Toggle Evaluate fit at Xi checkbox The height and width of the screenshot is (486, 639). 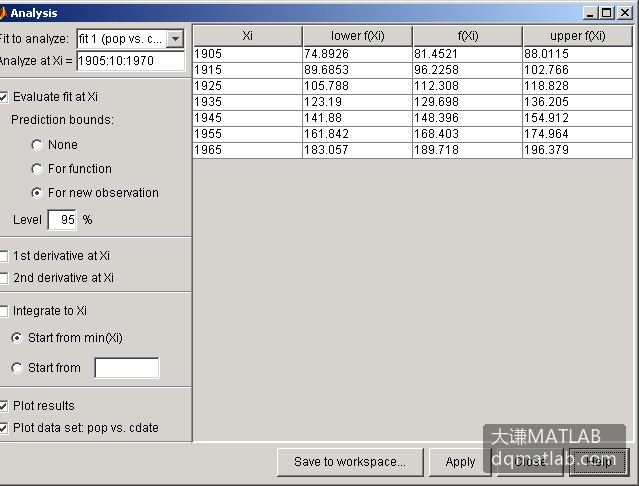(3, 97)
